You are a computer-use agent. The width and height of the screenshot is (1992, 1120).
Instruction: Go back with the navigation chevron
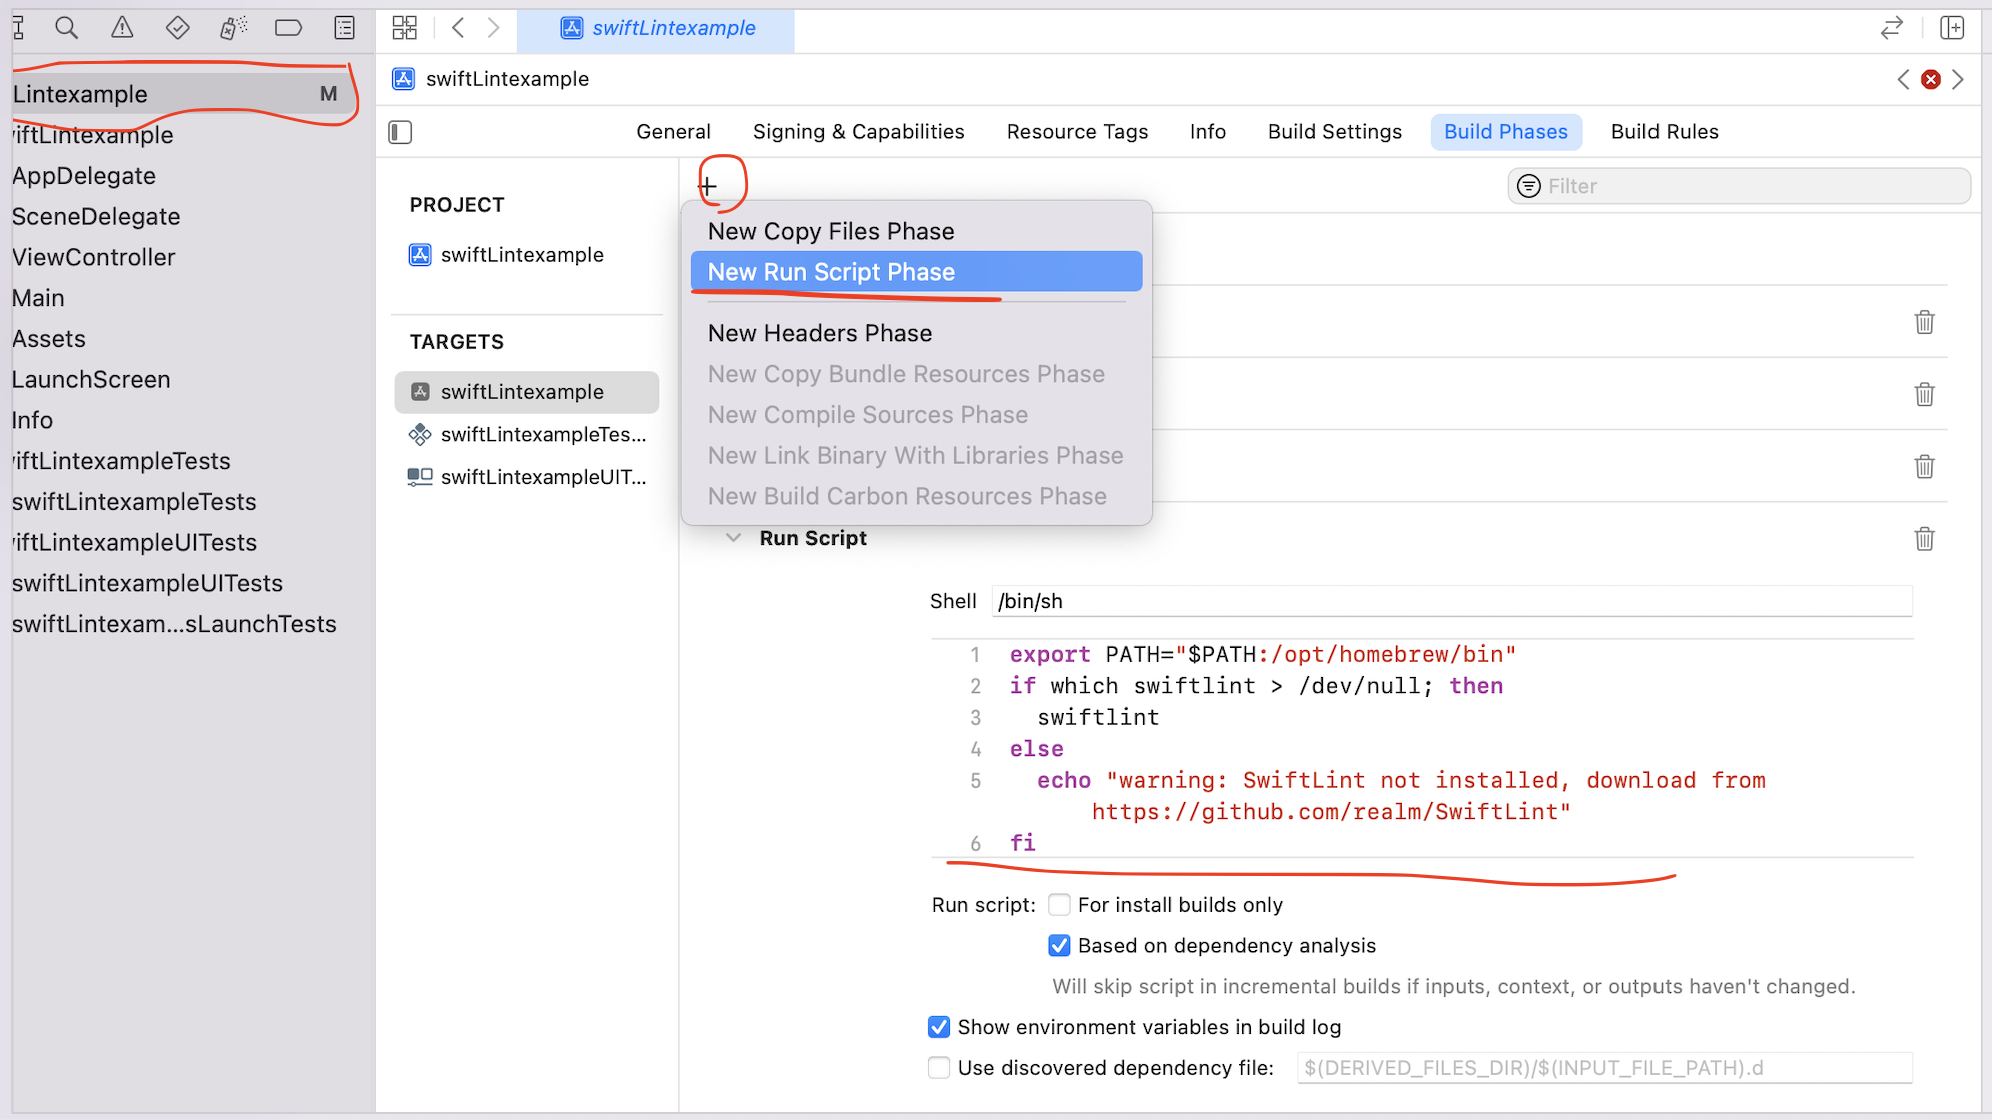[458, 28]
